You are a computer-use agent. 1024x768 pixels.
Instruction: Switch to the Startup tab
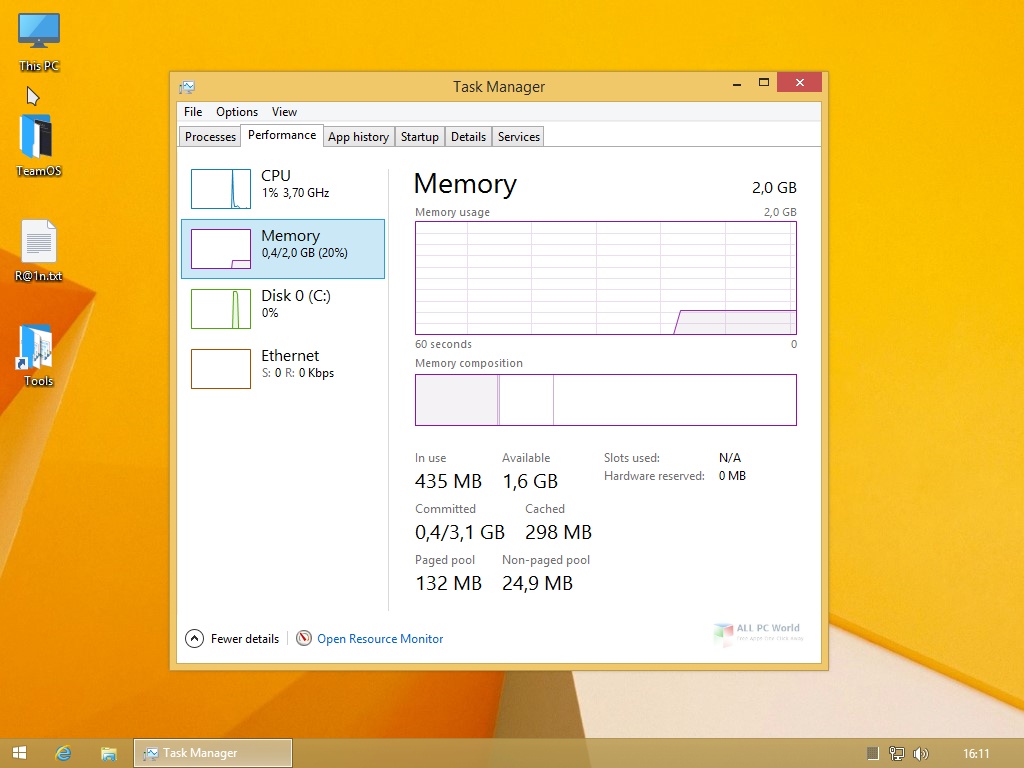tap(419, 136)
